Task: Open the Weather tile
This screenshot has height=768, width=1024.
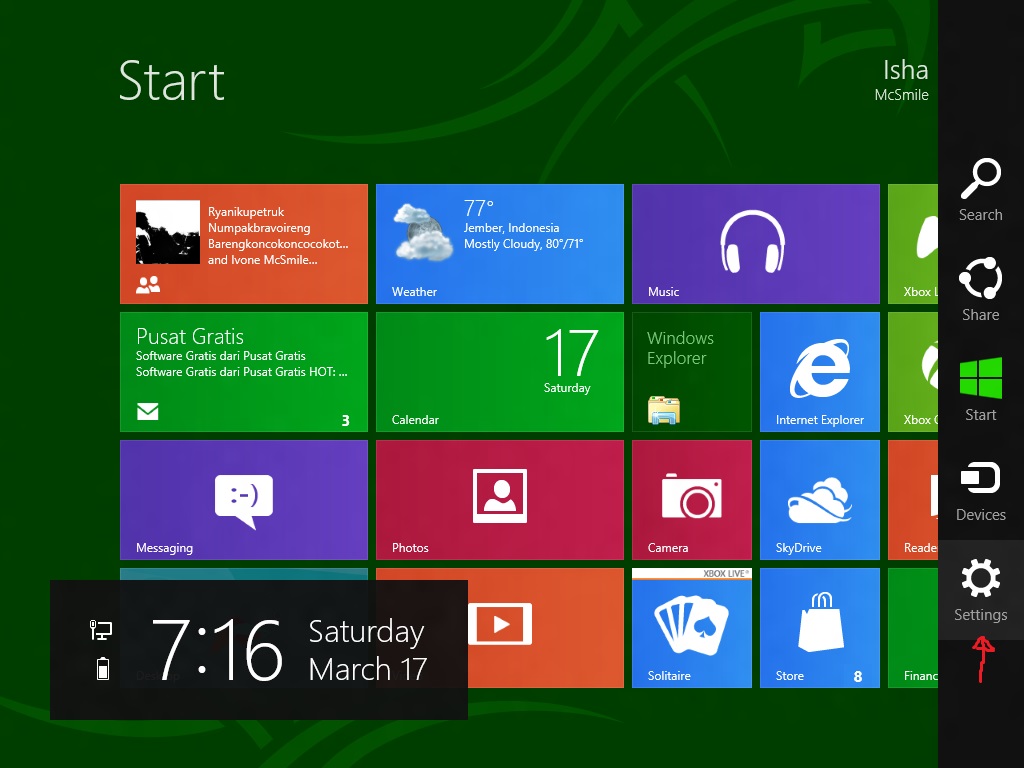Action: pos(500,244)
